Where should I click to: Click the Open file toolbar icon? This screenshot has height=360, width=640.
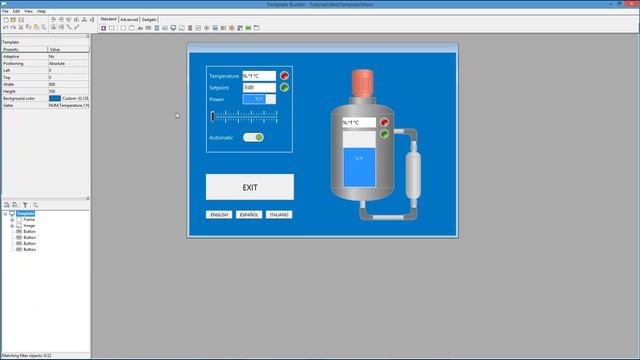13,20
